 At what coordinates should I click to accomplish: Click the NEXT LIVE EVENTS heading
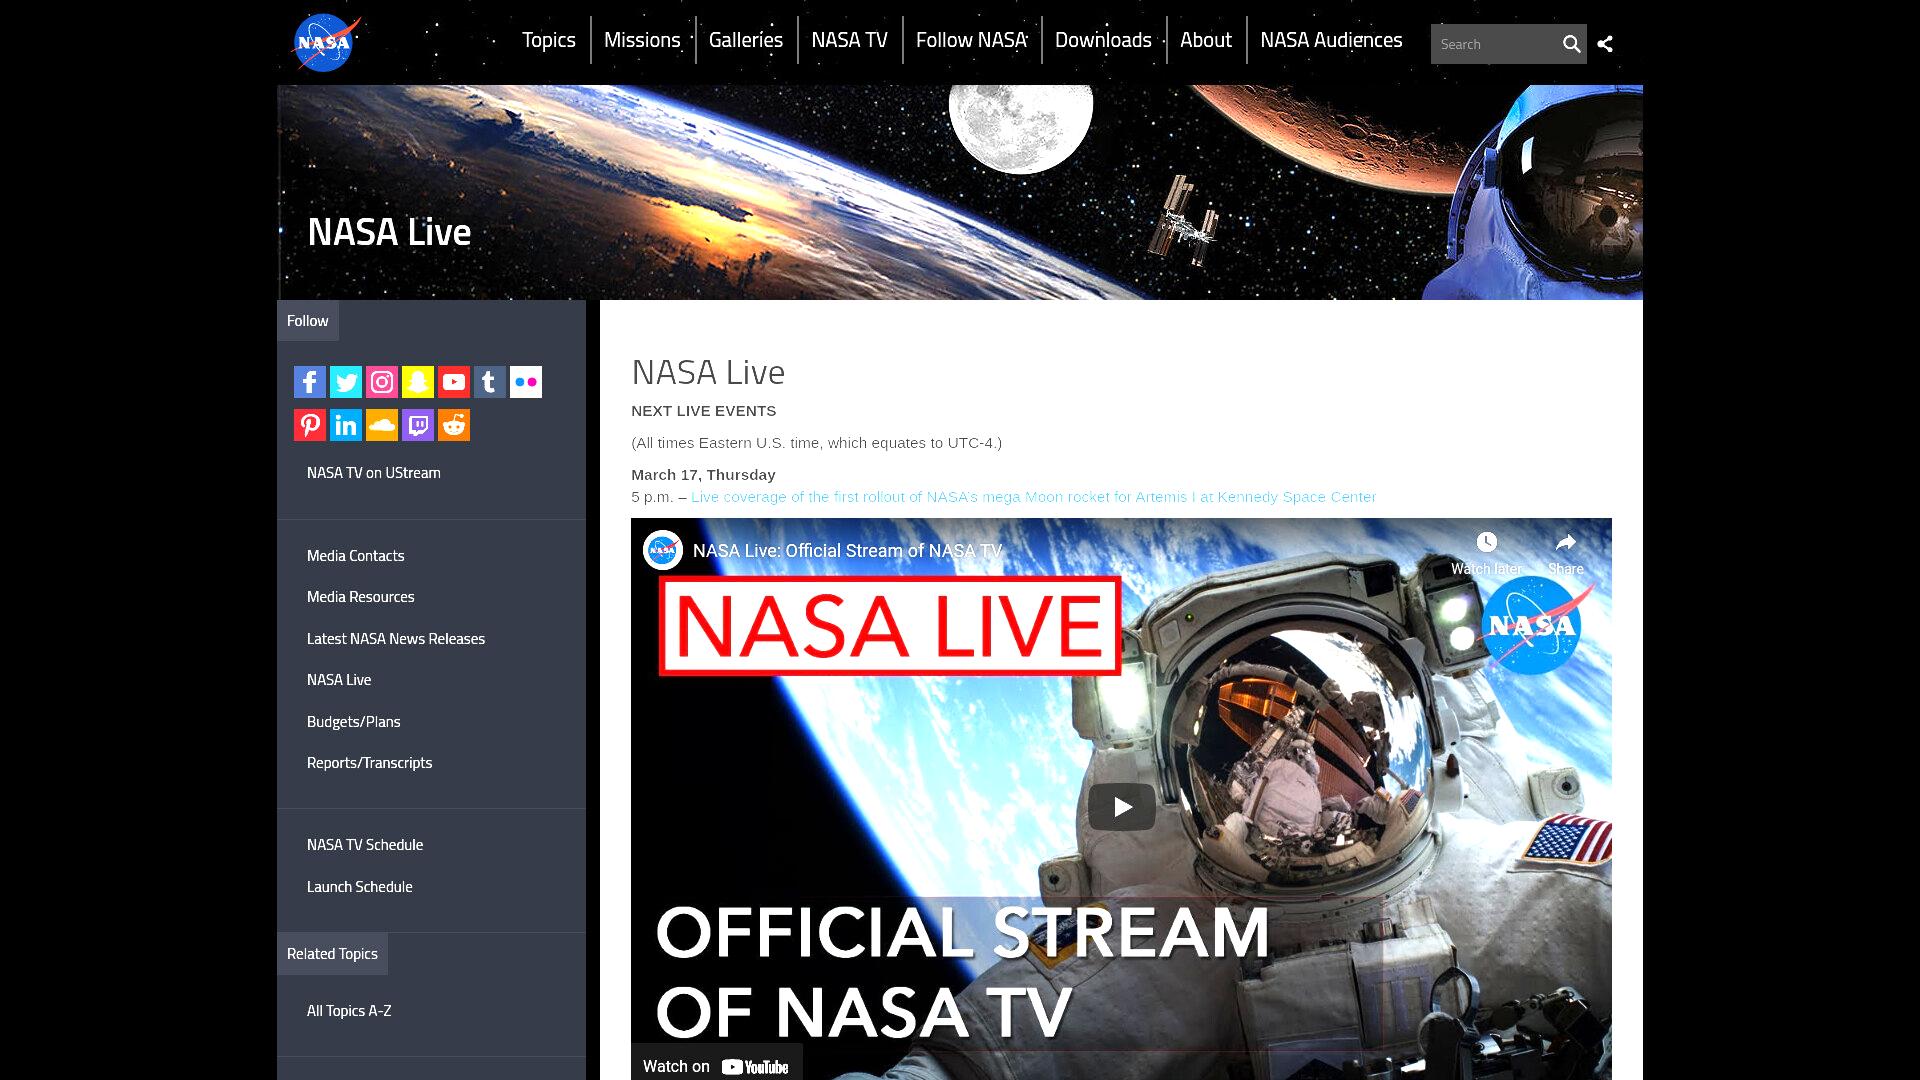(704, 411)
